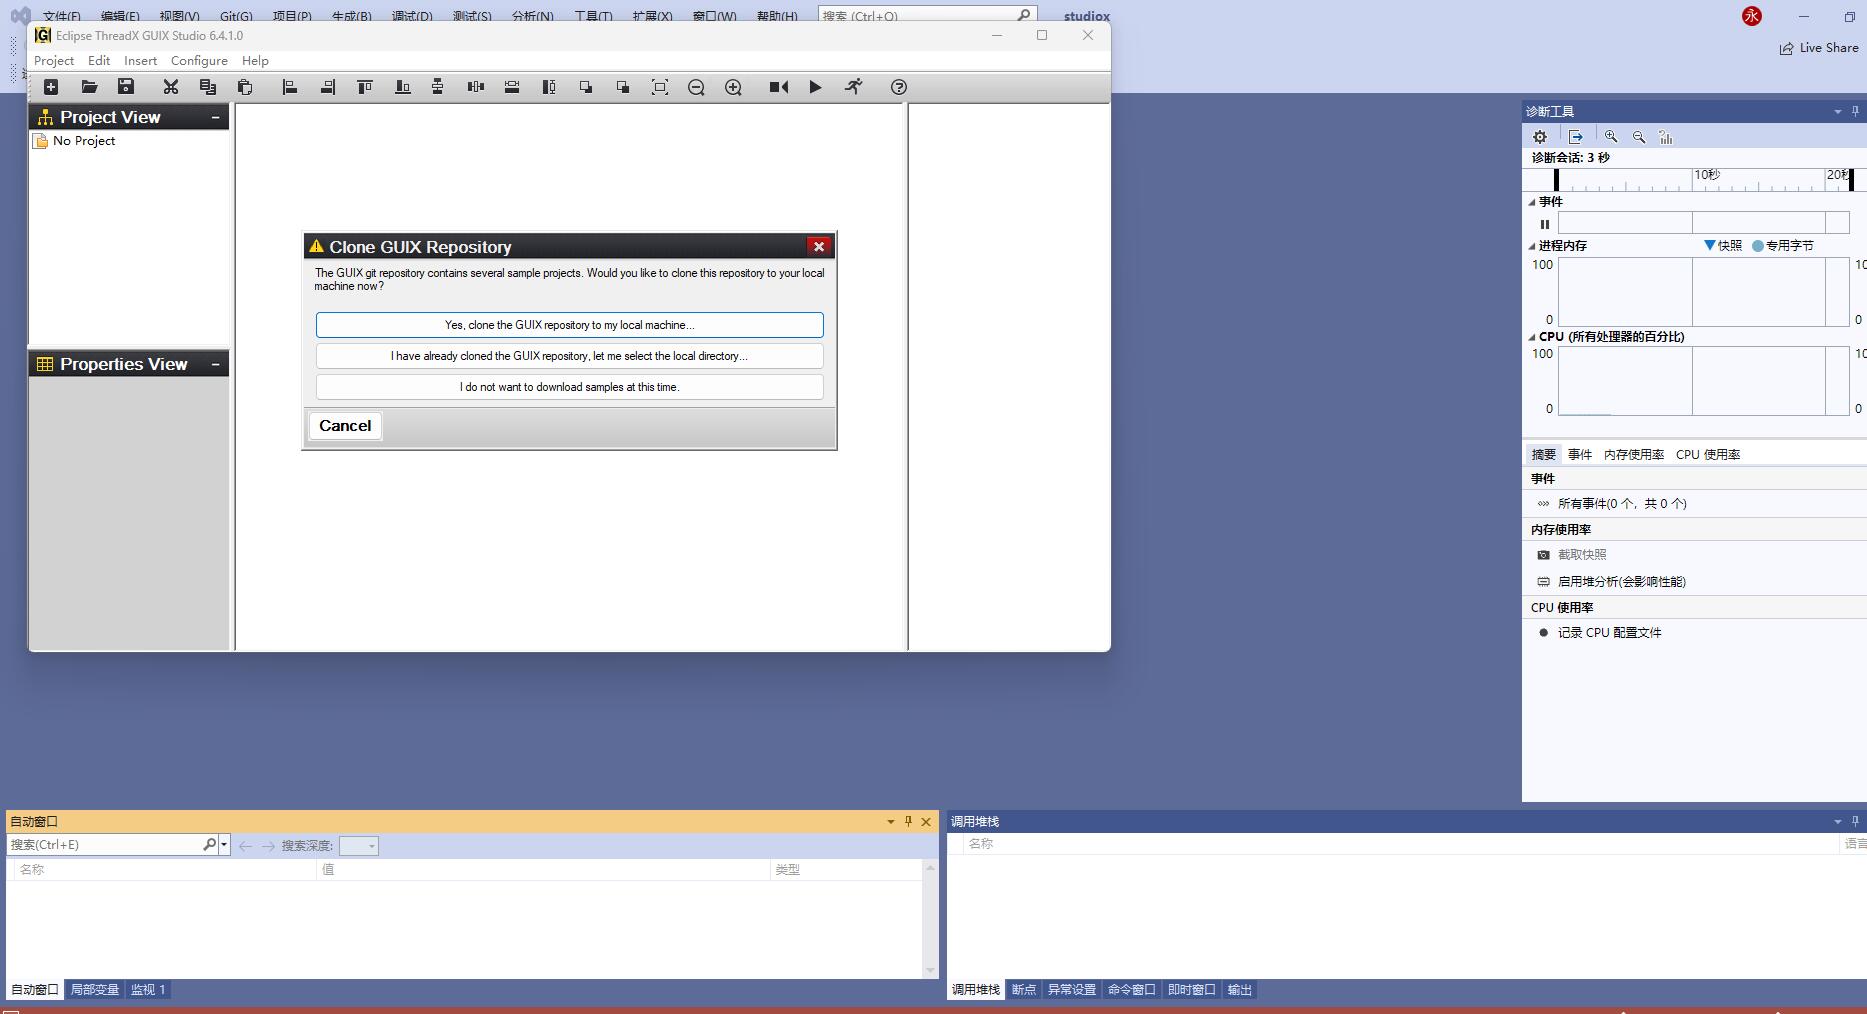Image resolution: width=1867 pixels, height=1014 pixels.
Task: Collapse the Project View panel
Action: 215,117
